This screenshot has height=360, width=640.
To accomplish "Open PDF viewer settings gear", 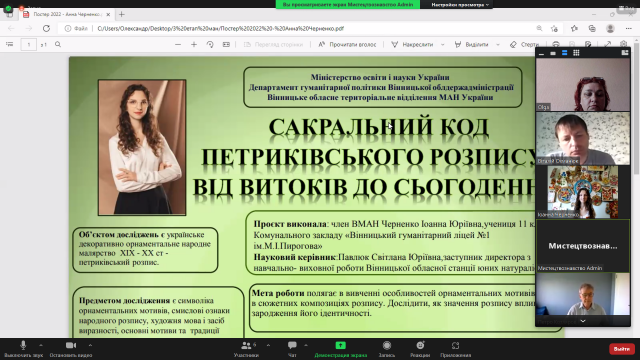I will click(x=623, y=44).
